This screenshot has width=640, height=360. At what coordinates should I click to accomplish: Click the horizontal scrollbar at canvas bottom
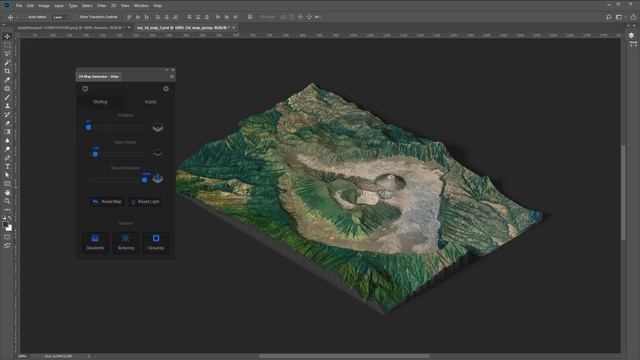344,356
